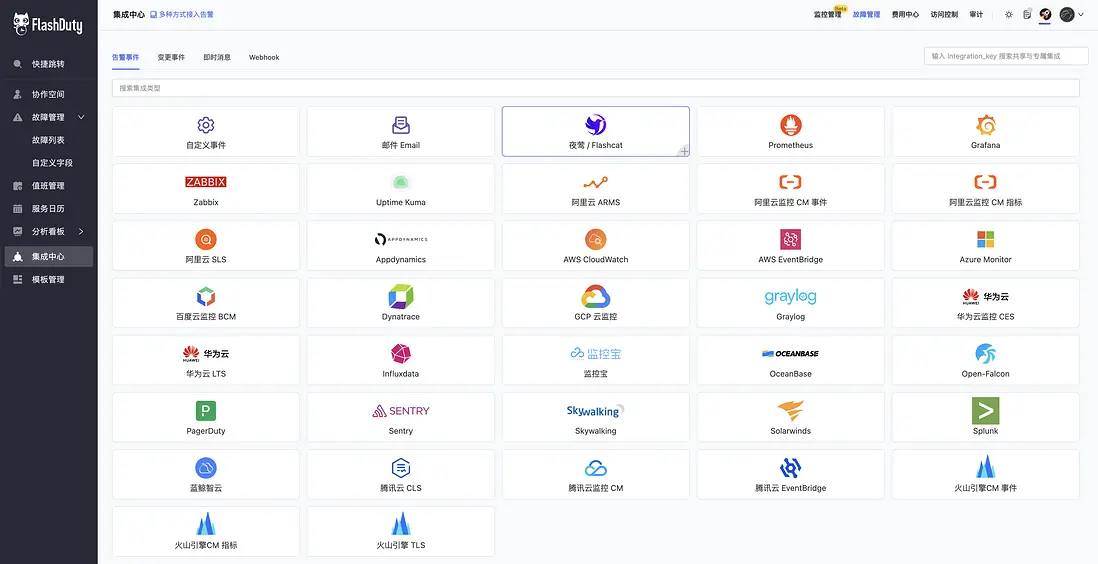Open the OceanBase integration card

coord(791,359)
